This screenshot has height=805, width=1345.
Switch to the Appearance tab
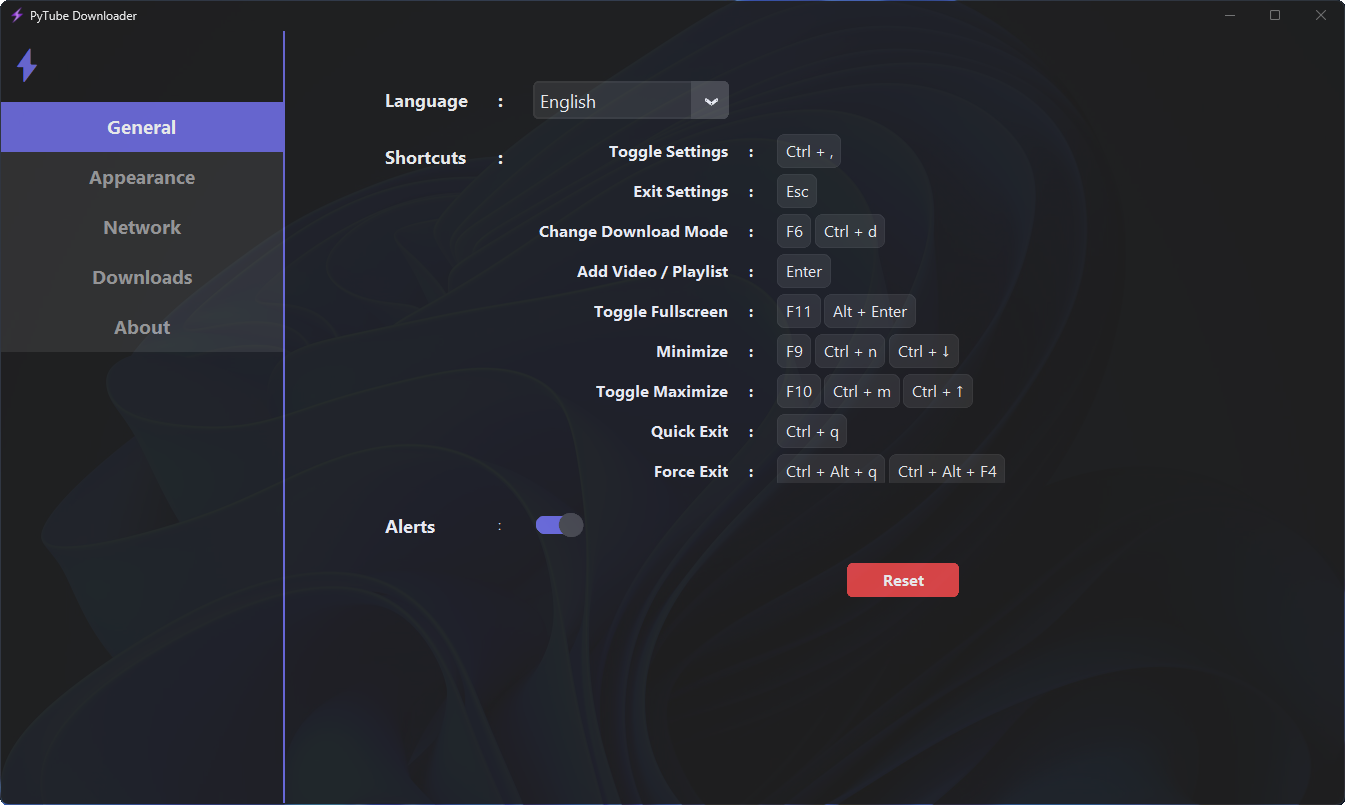click(142, 177)
